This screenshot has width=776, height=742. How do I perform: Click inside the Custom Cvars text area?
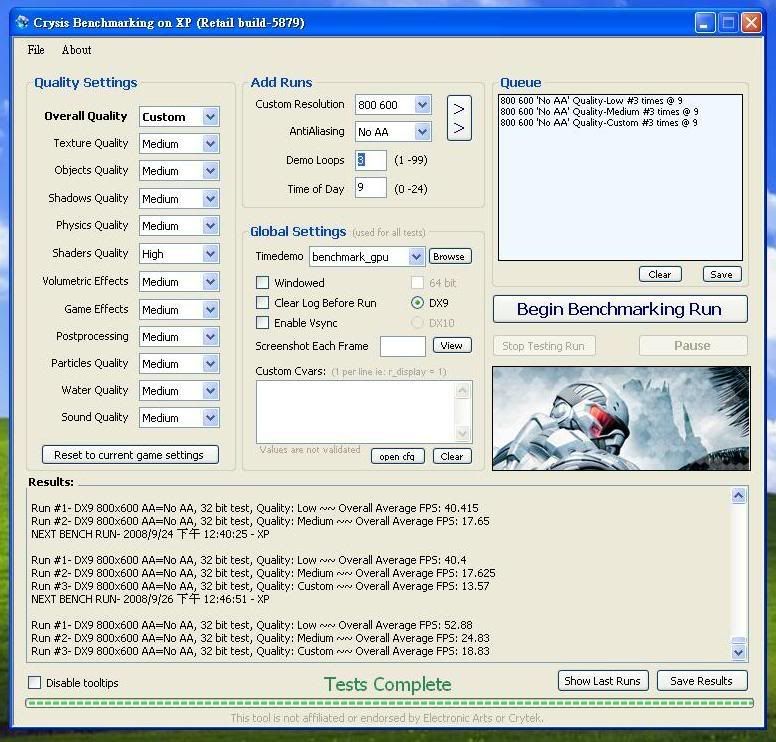pyautogui.click(x=356, y=411)
